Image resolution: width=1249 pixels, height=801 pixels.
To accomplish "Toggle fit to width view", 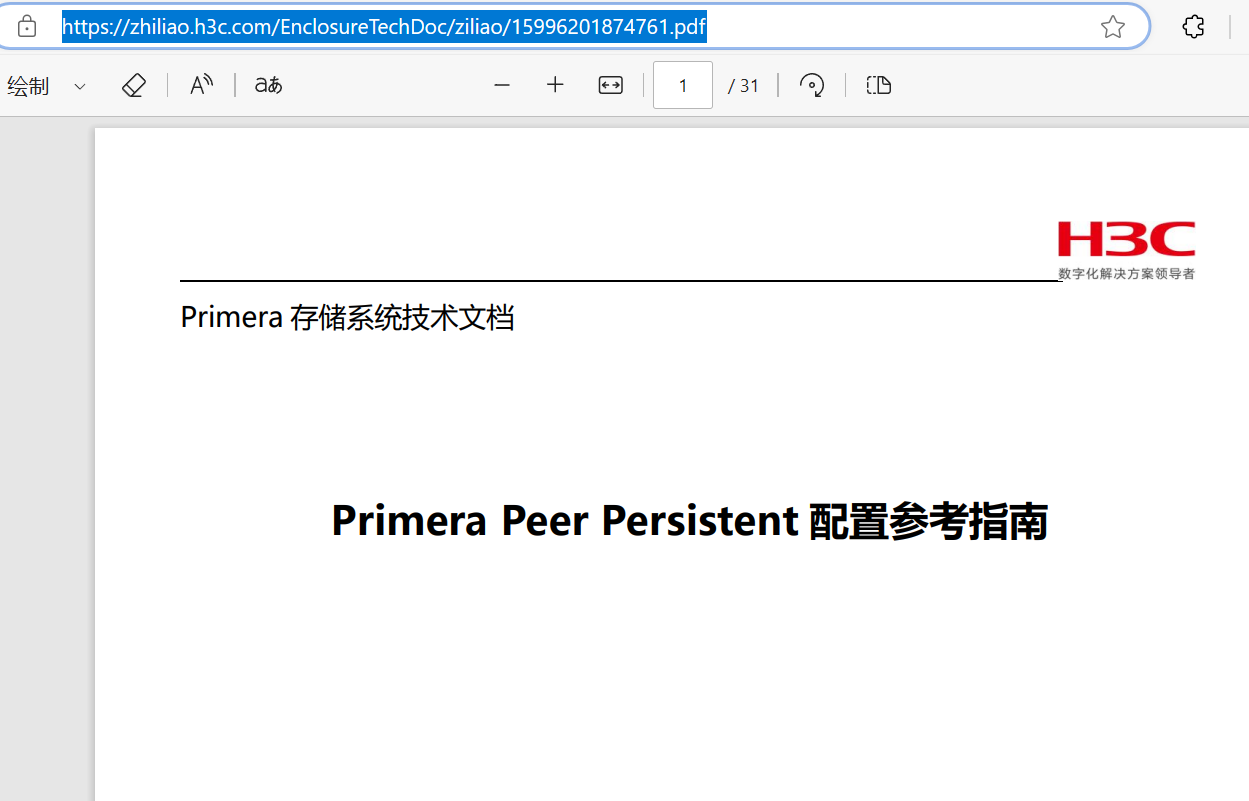I will [610, 86].
